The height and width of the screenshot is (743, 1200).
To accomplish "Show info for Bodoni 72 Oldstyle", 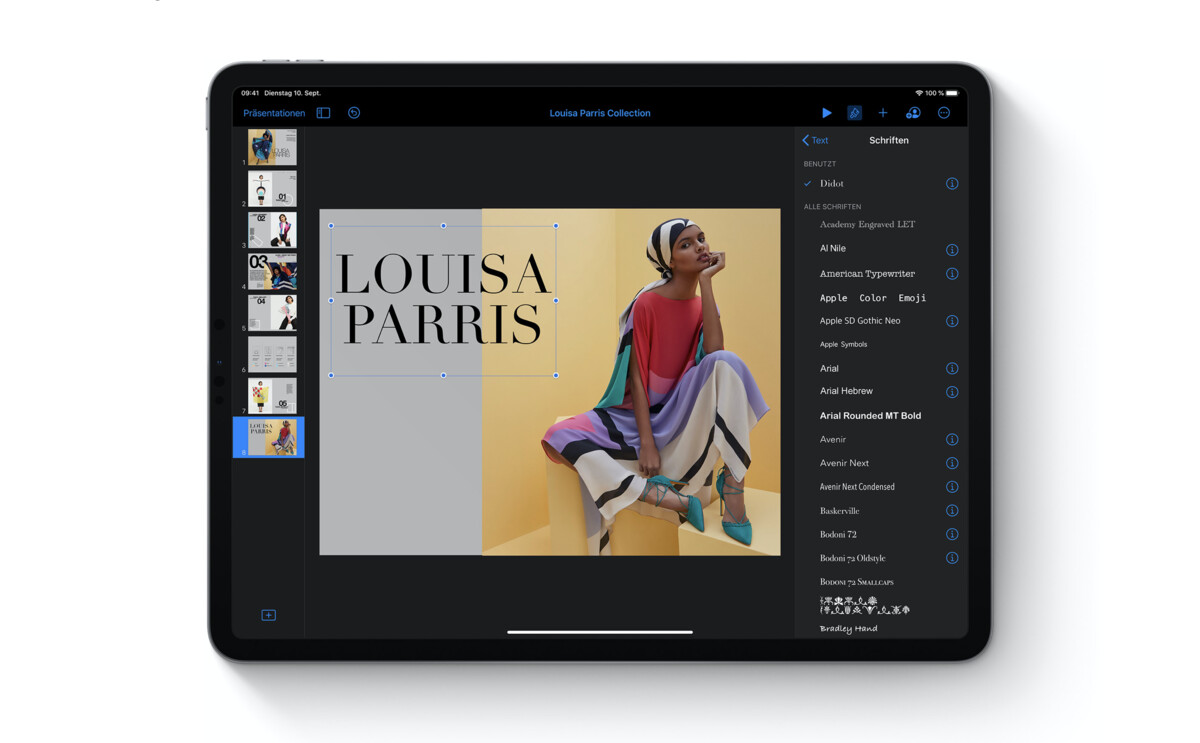I will (x=952, y=558).
